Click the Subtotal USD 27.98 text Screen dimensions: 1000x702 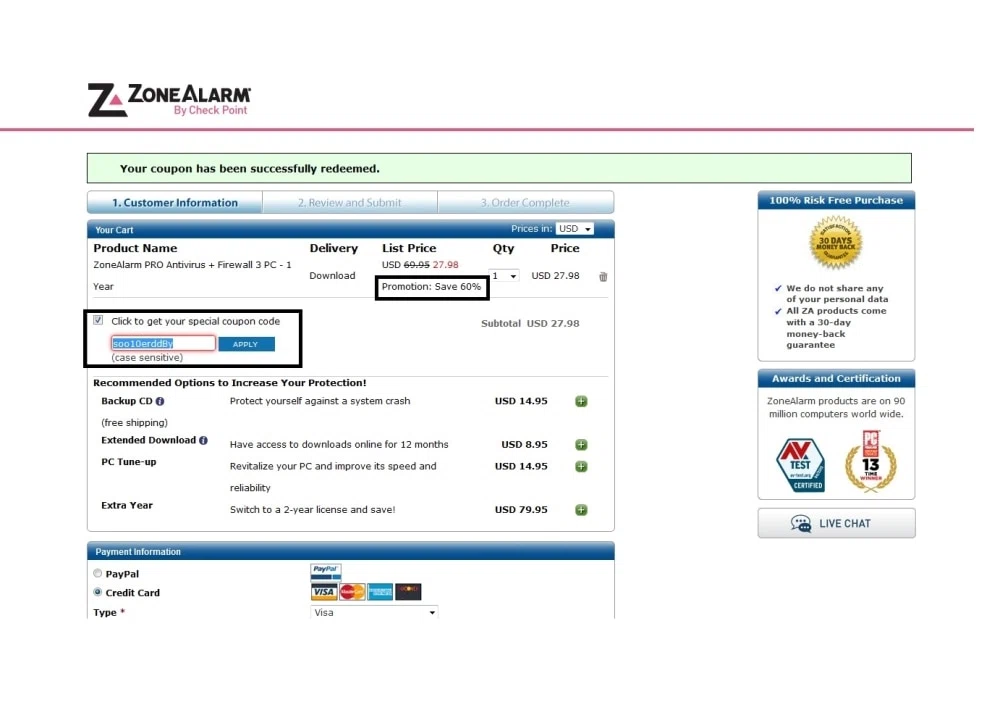pyautogui.click(x=530, y=323)
